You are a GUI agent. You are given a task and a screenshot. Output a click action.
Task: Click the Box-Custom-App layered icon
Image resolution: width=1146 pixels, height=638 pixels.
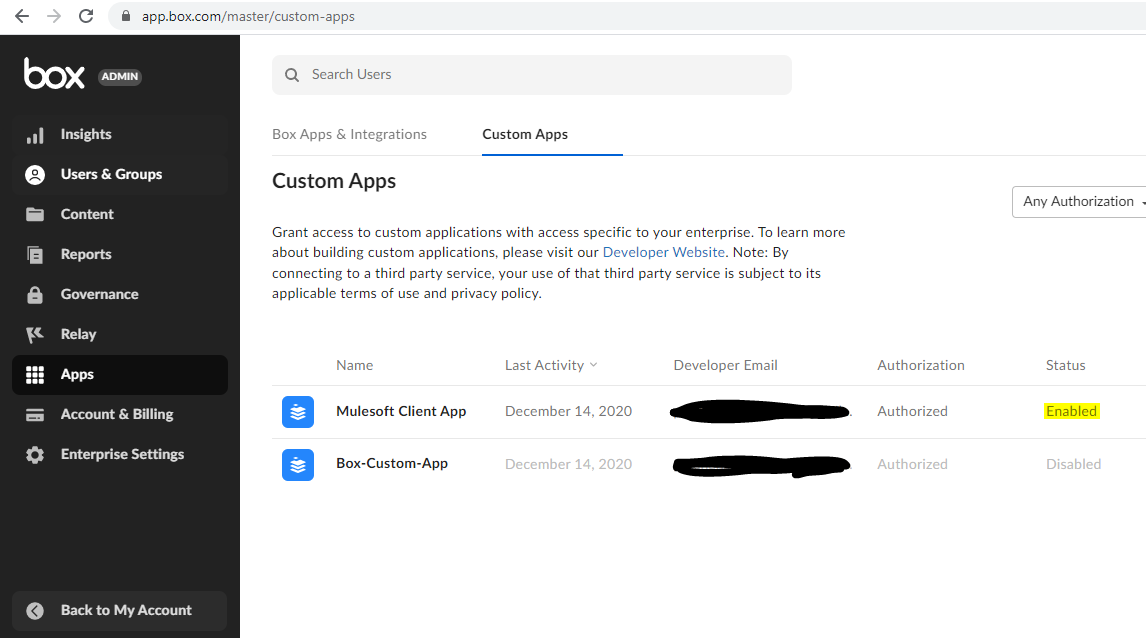point(297,464)
